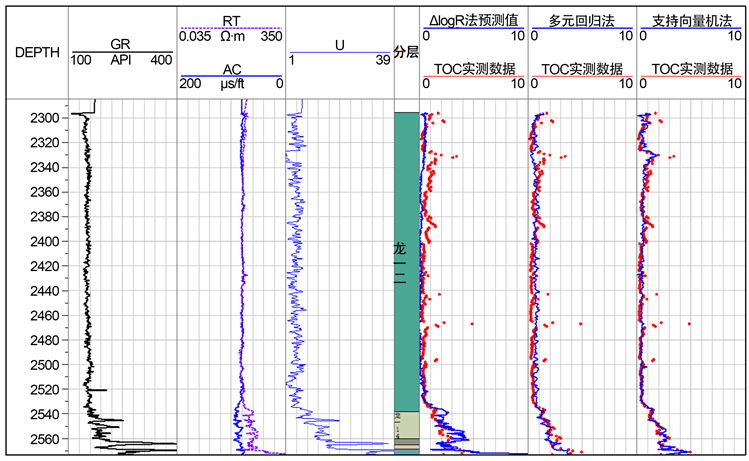
Task: Select the 多元回归法 track title
Action: [578, 20]
